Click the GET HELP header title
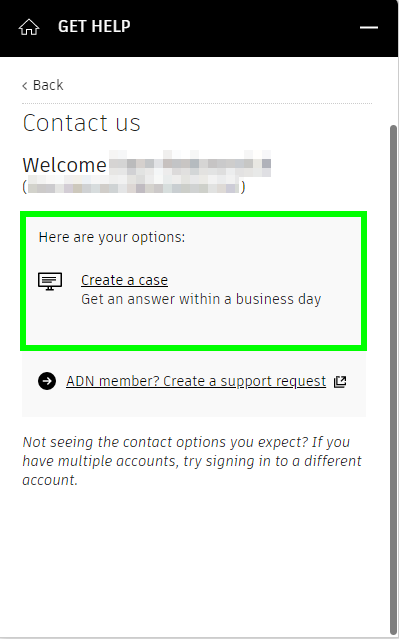The width and height of the screenshot is (399, 639). pyautogui.click(x=94, y=26)
